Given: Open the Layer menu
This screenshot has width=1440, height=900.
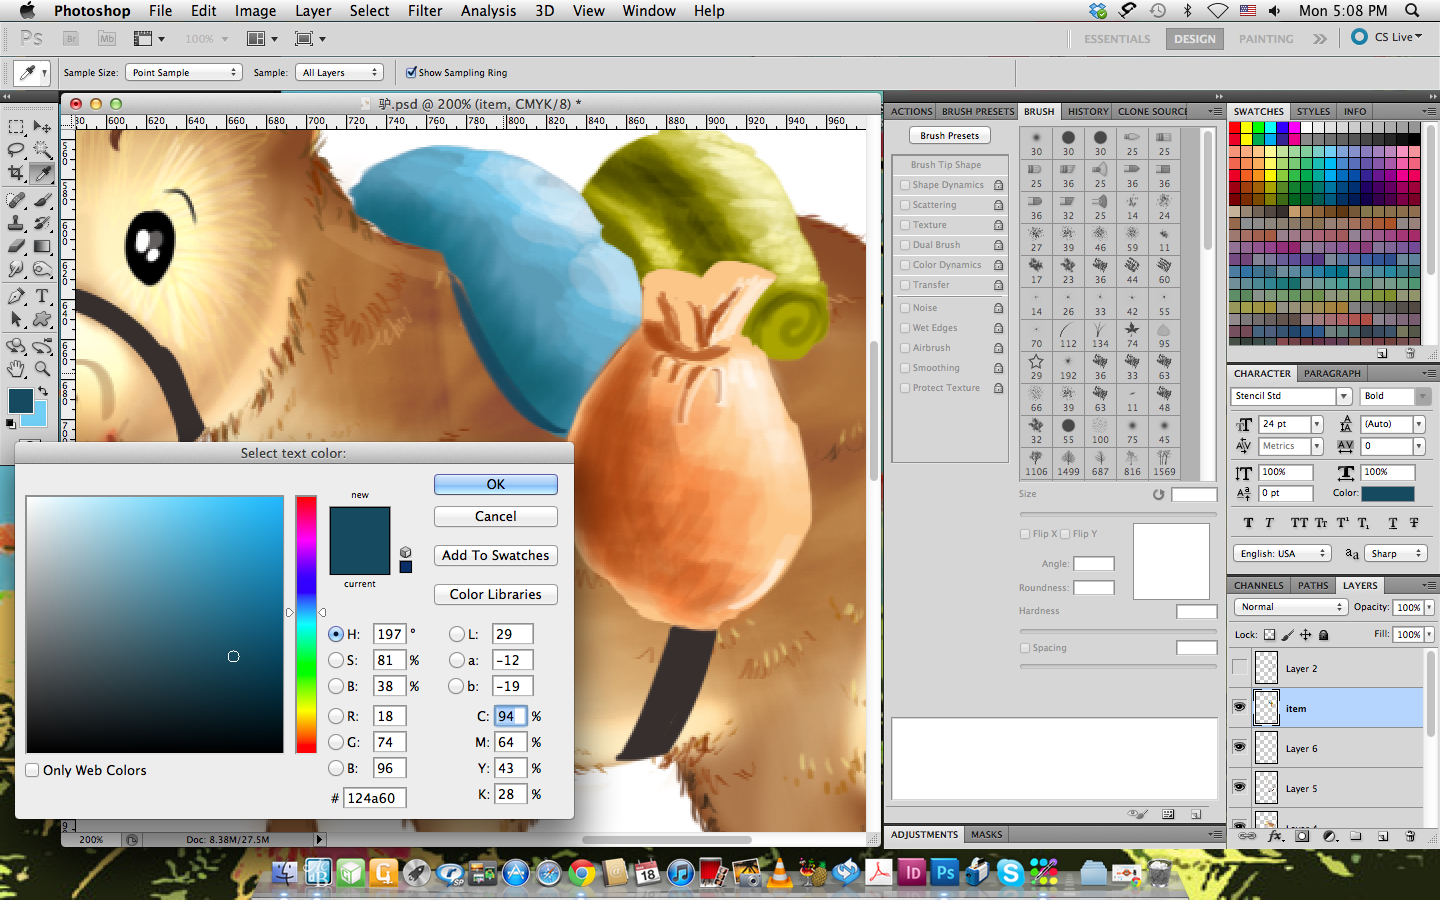Looking at the screenshot, I should coord(313,11).
